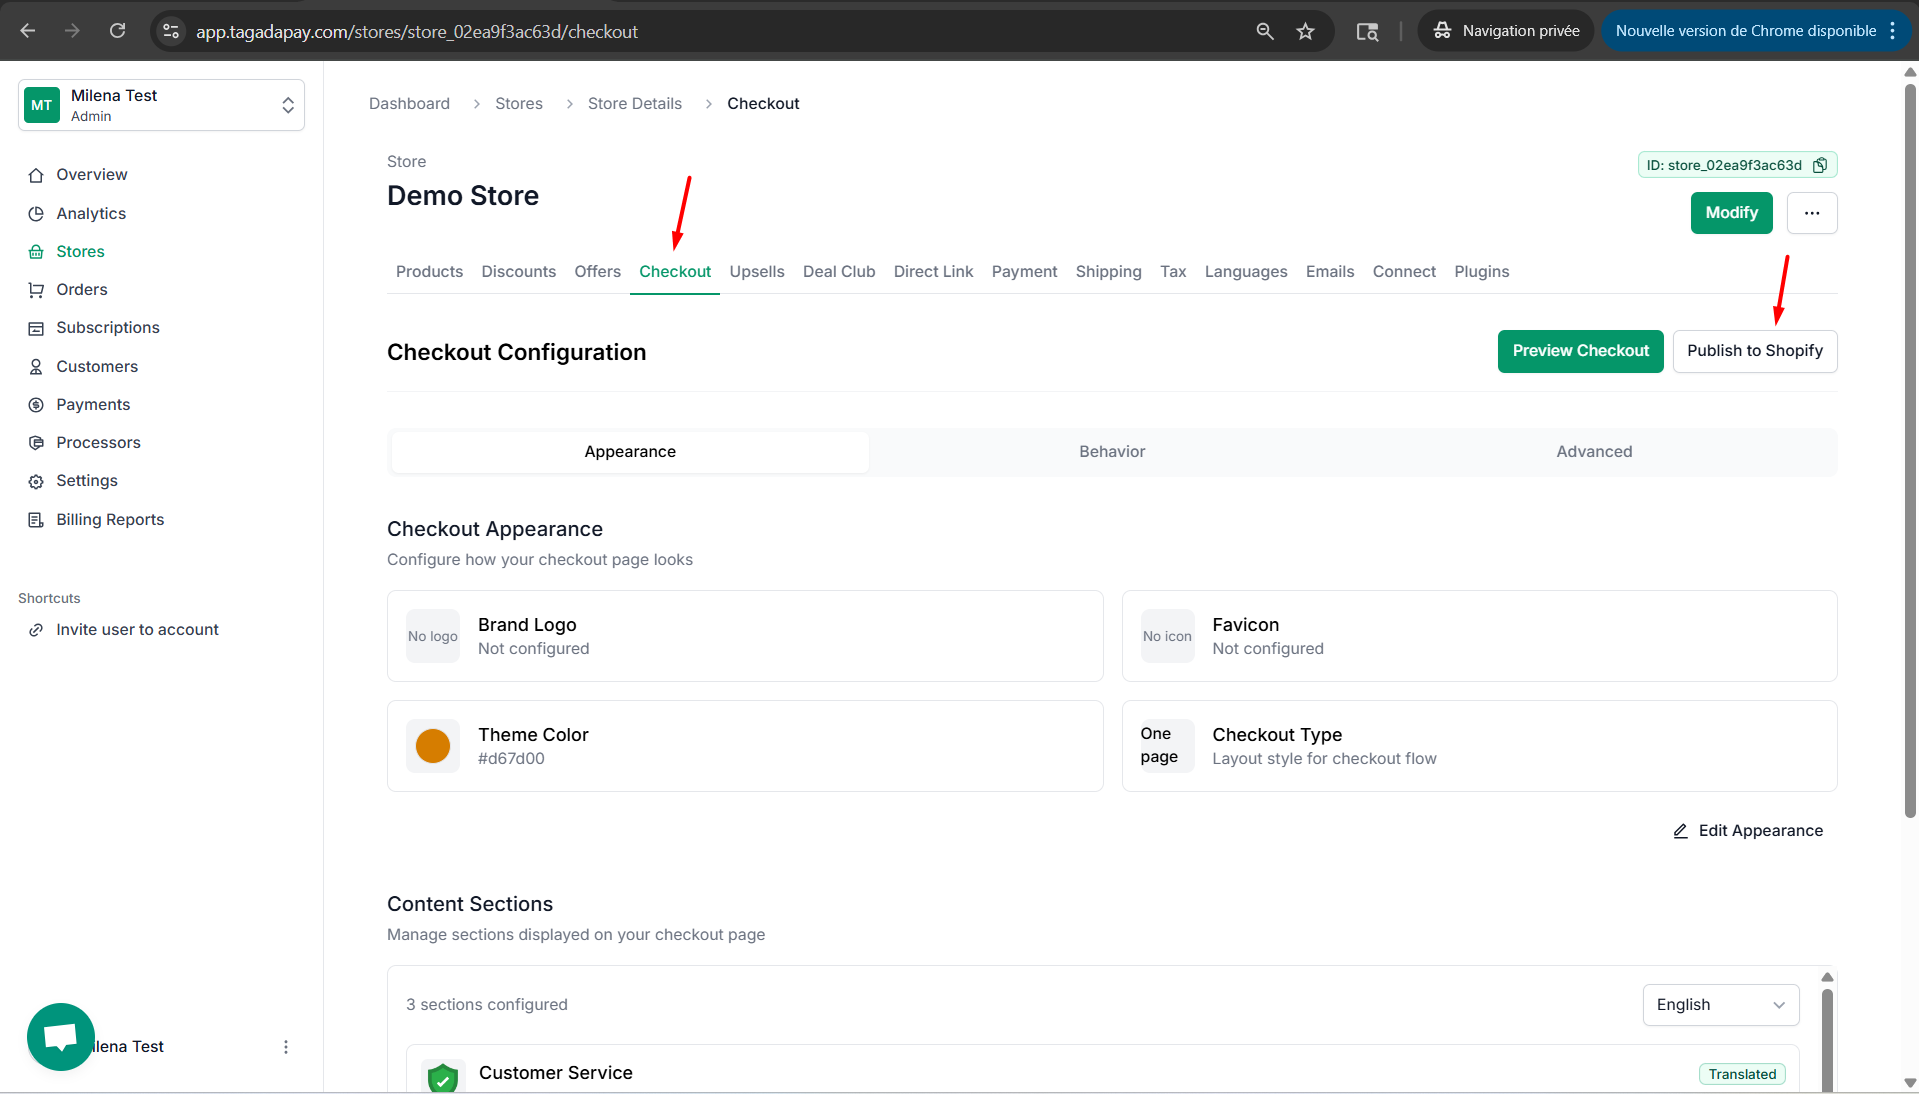Open the chat support bubble
The width and height of the screenshot is (1919, 1094).
click(x=61, y=1037)
